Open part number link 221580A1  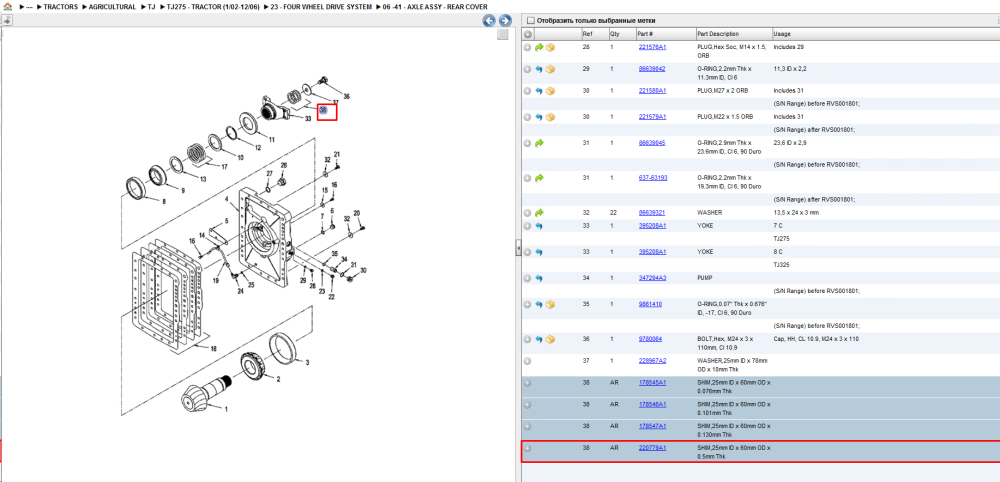652,91
